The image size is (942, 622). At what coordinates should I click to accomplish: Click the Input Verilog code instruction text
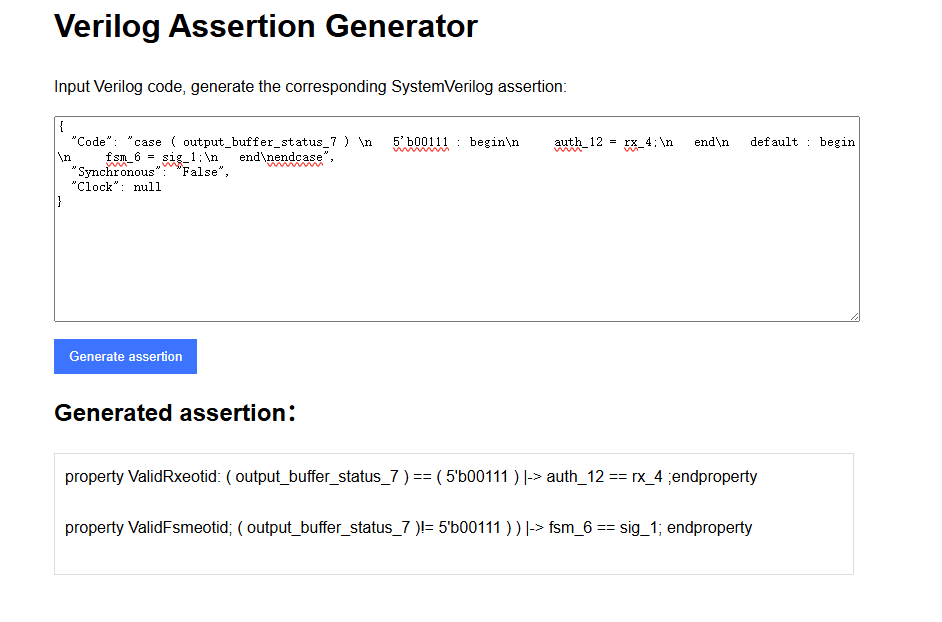coord(310,87)
